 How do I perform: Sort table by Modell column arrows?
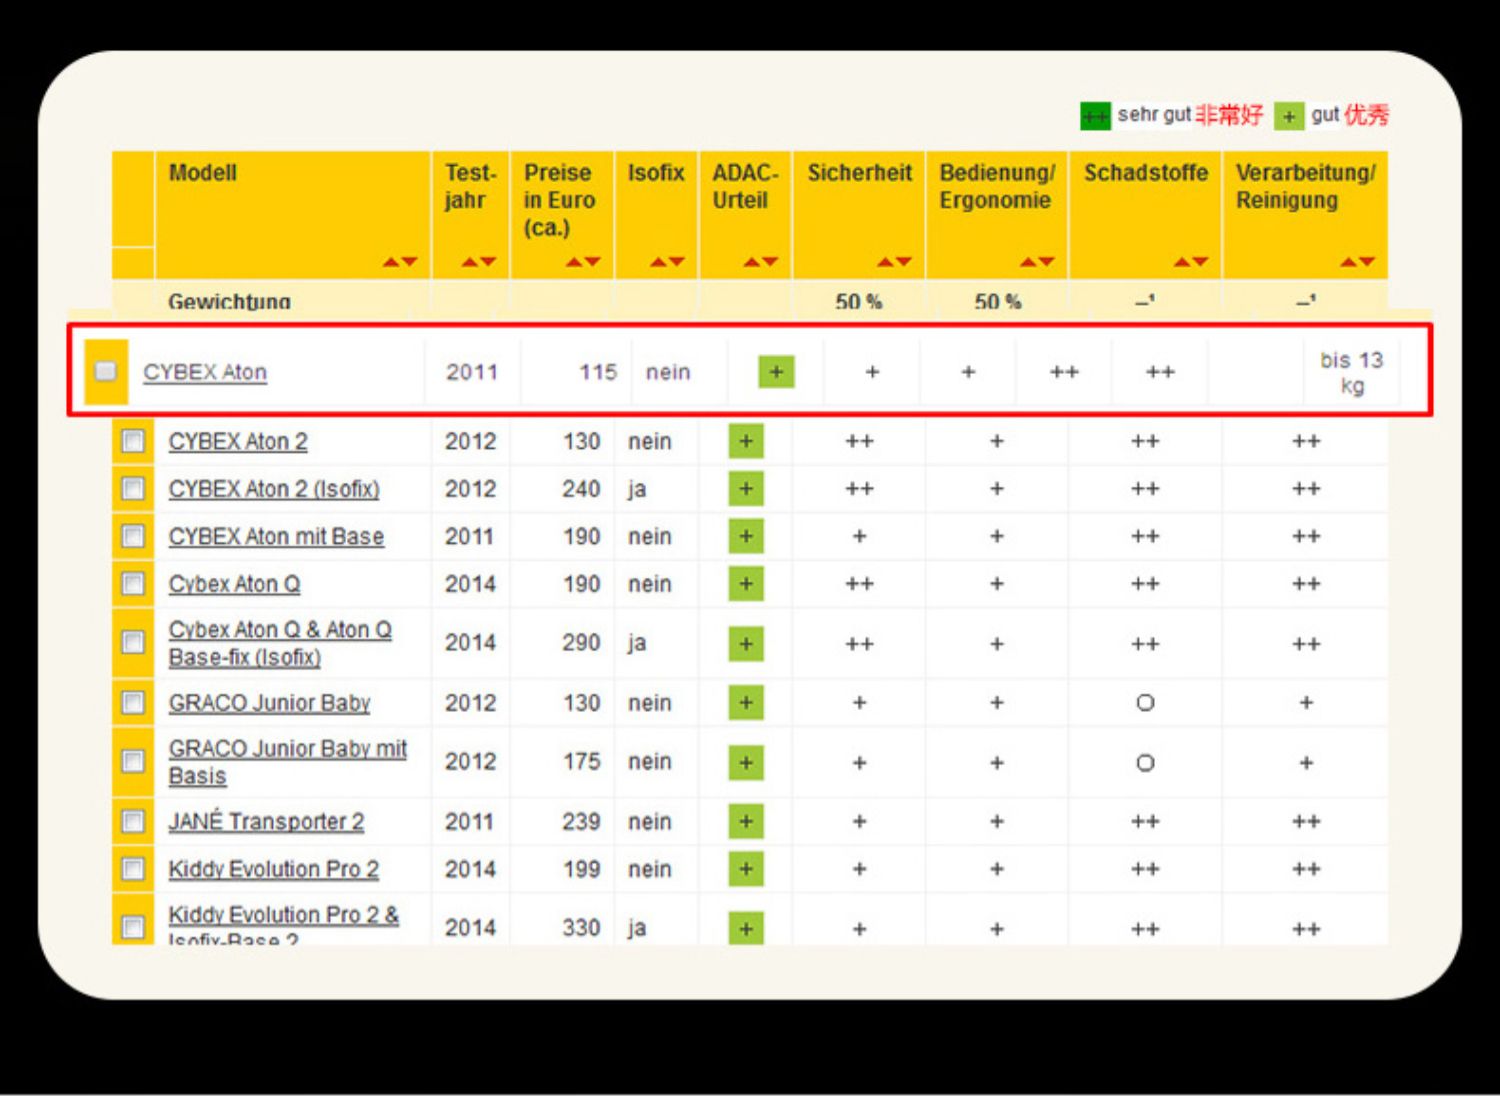[399, 262]
